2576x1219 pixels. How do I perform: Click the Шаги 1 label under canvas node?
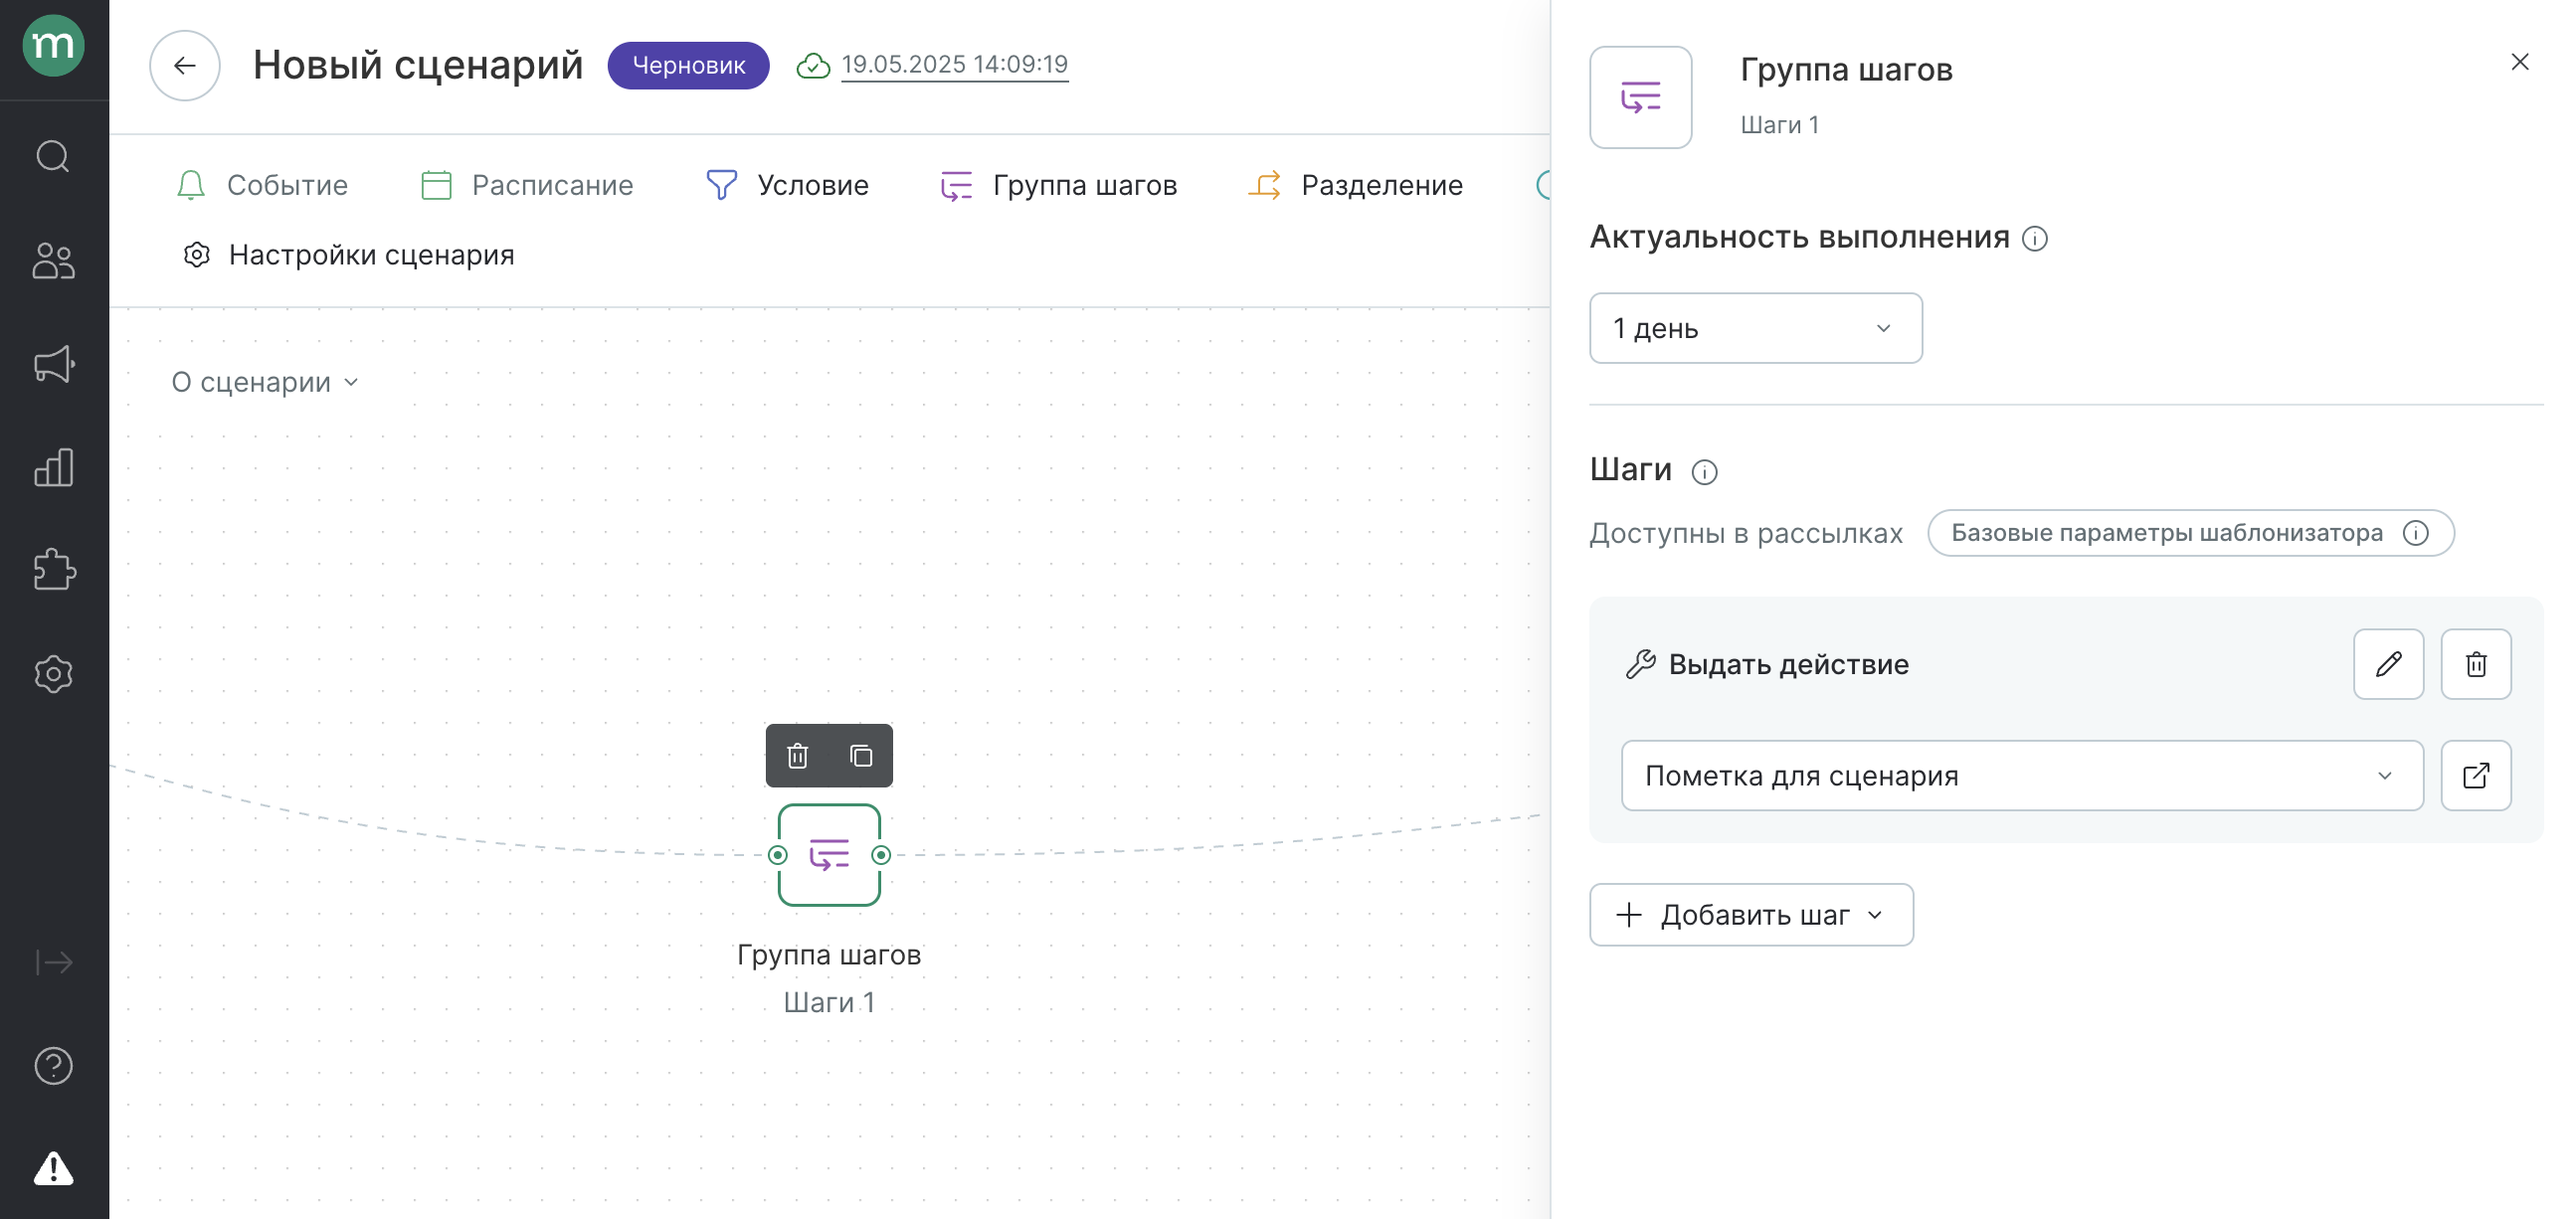[x=829, y=1002]
